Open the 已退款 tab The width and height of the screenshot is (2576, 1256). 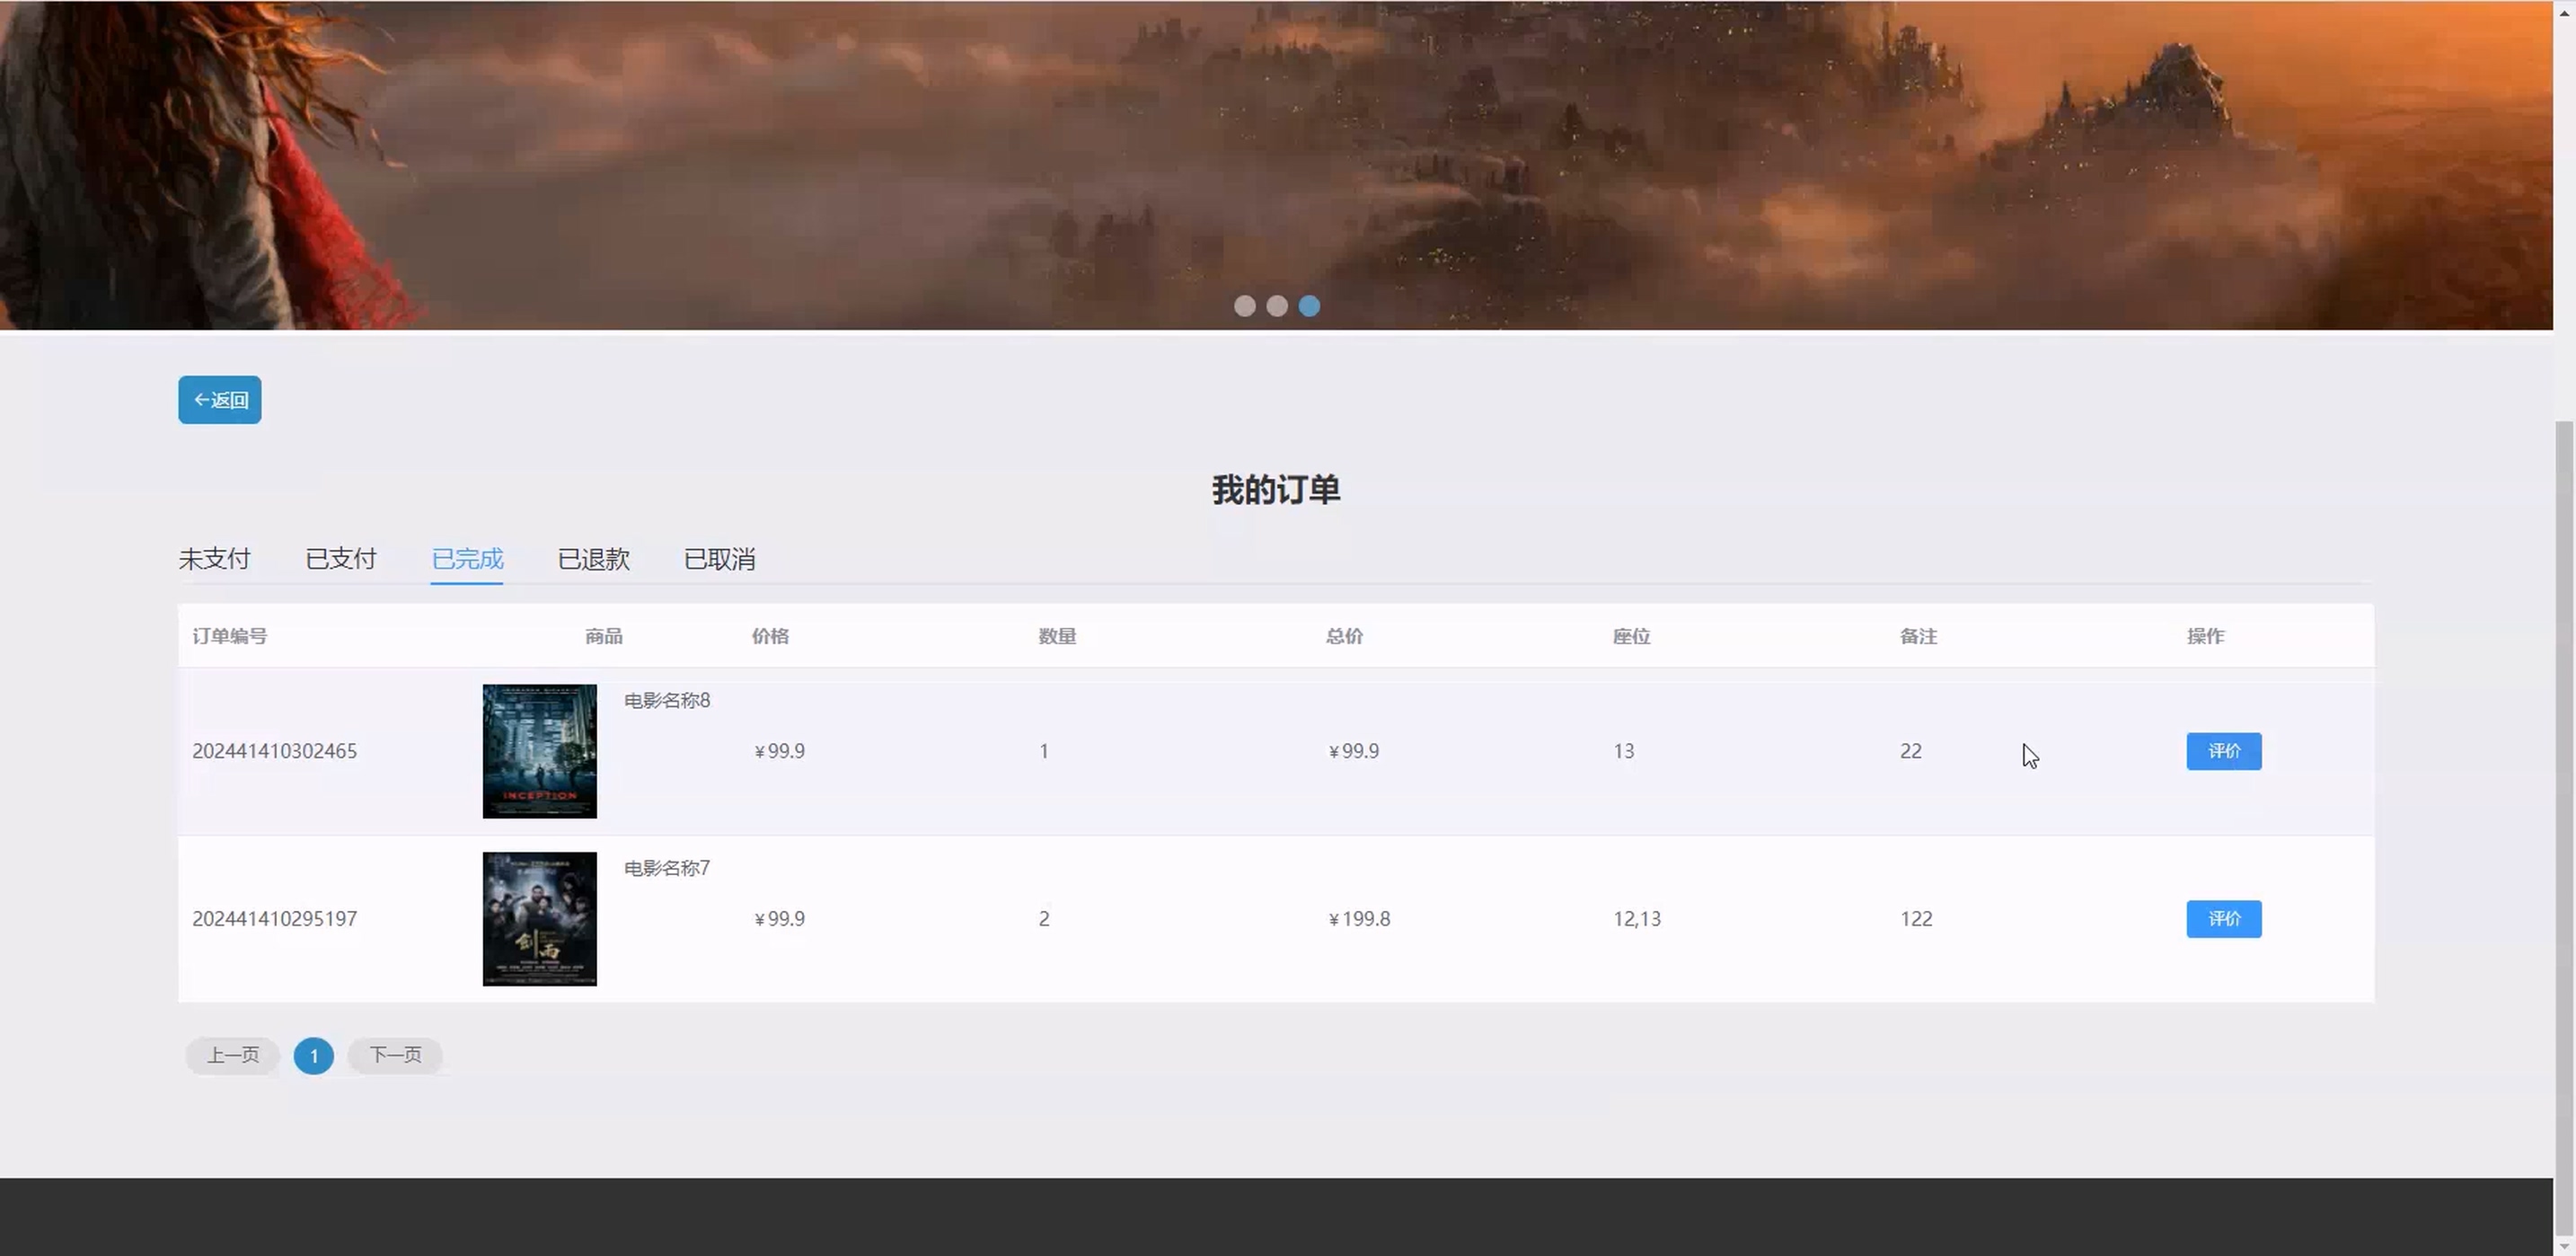[x=593, y=559]
